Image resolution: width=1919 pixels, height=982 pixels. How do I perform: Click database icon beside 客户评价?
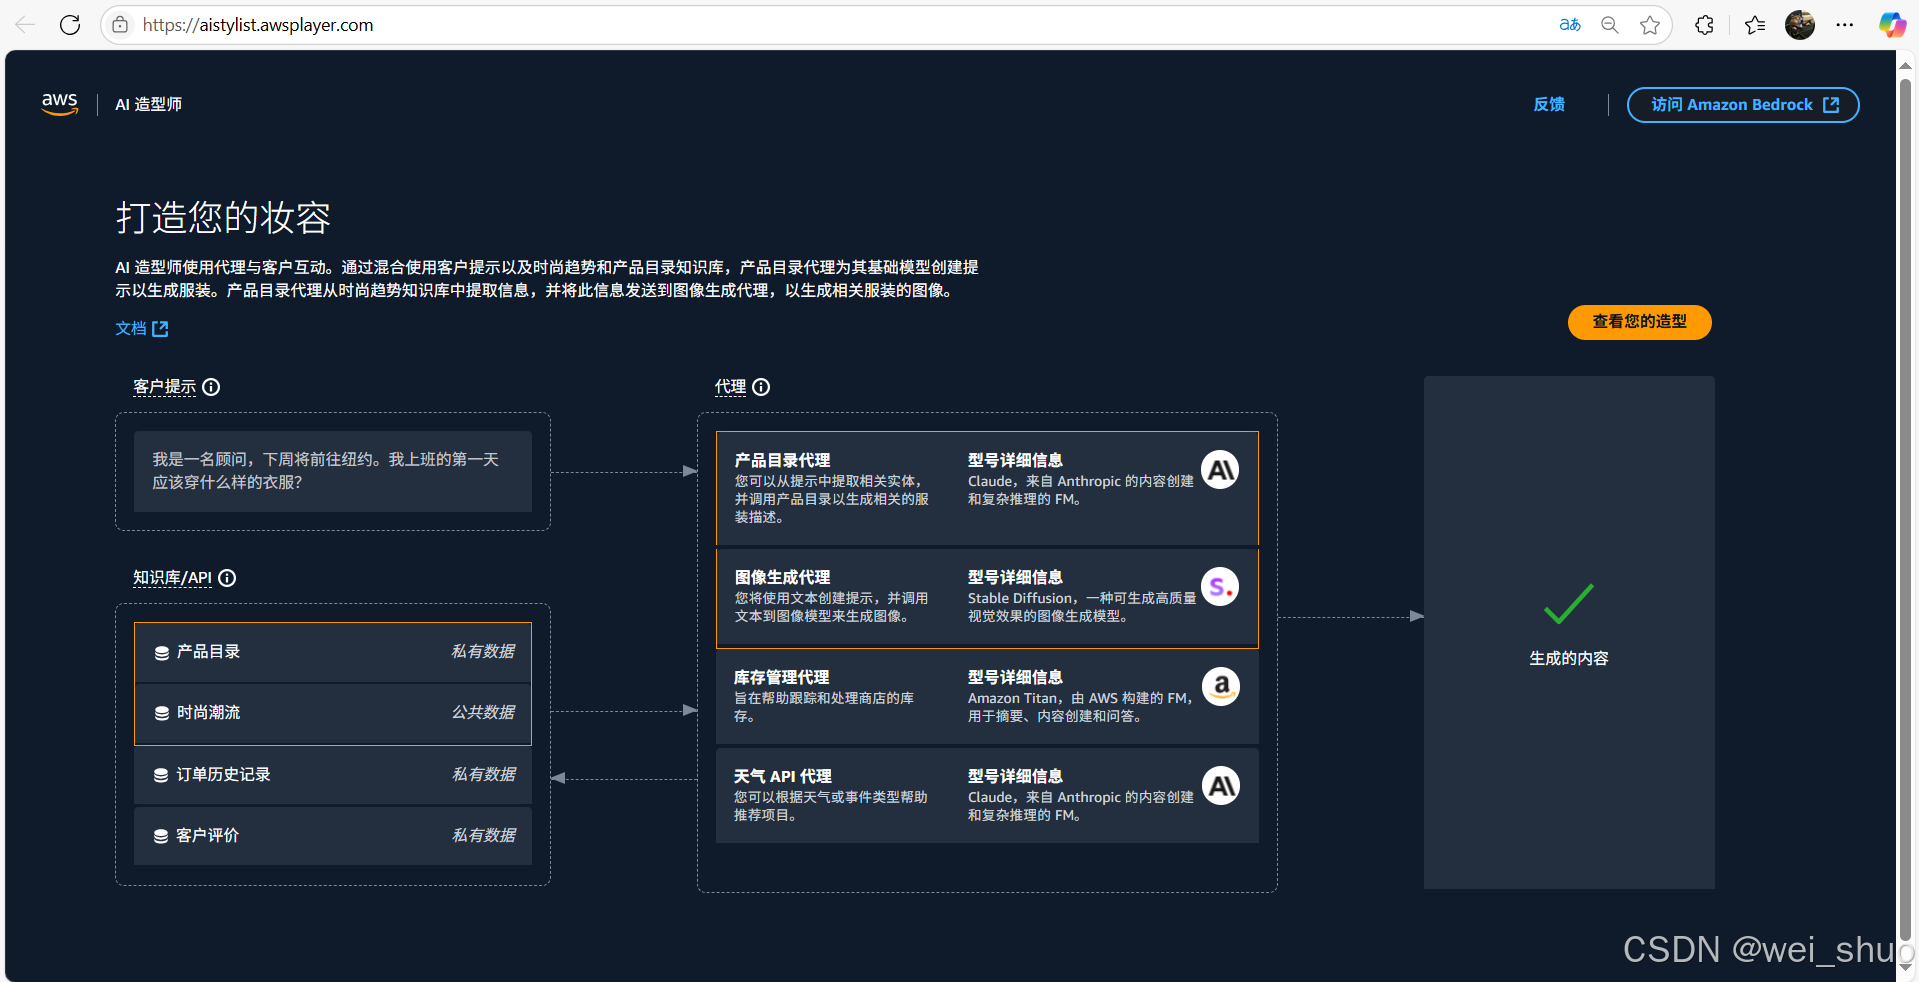pyautogui.click(x=161, y=836)
